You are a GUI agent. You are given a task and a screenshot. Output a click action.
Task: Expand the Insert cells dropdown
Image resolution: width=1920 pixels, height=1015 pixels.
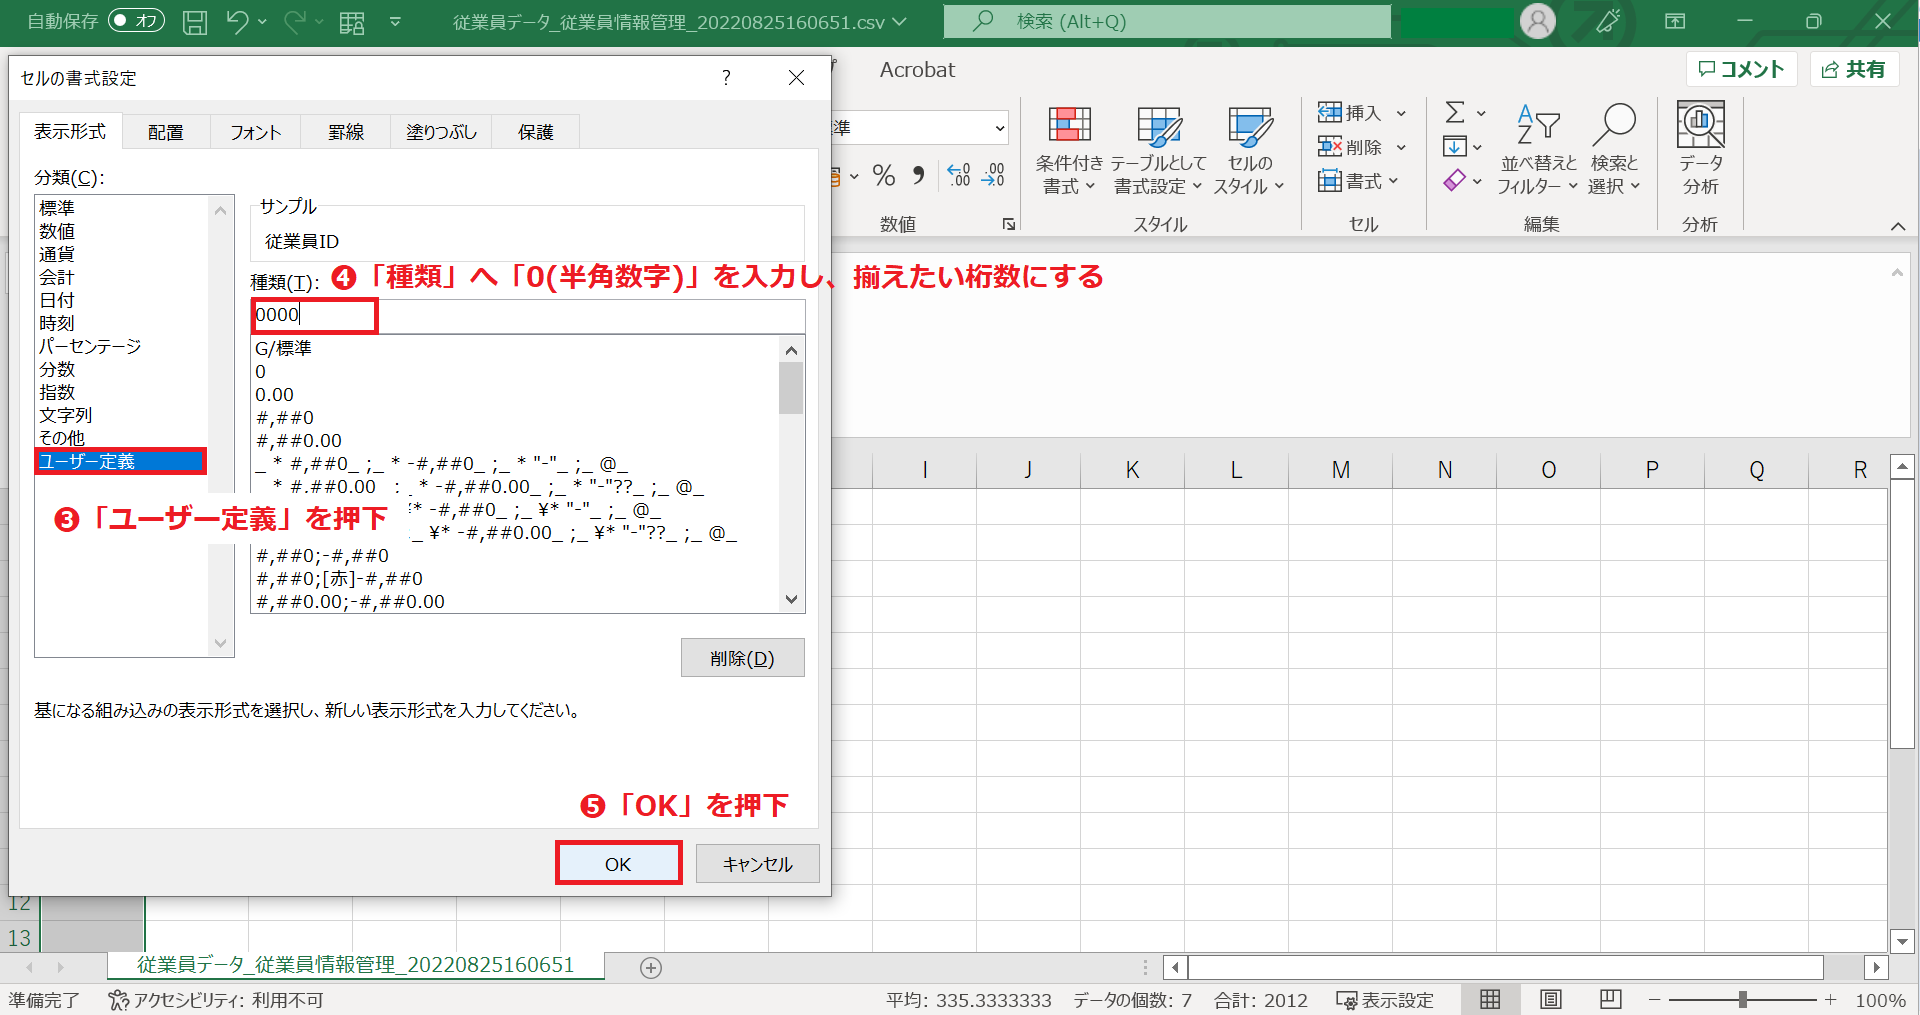(1401, 113)
